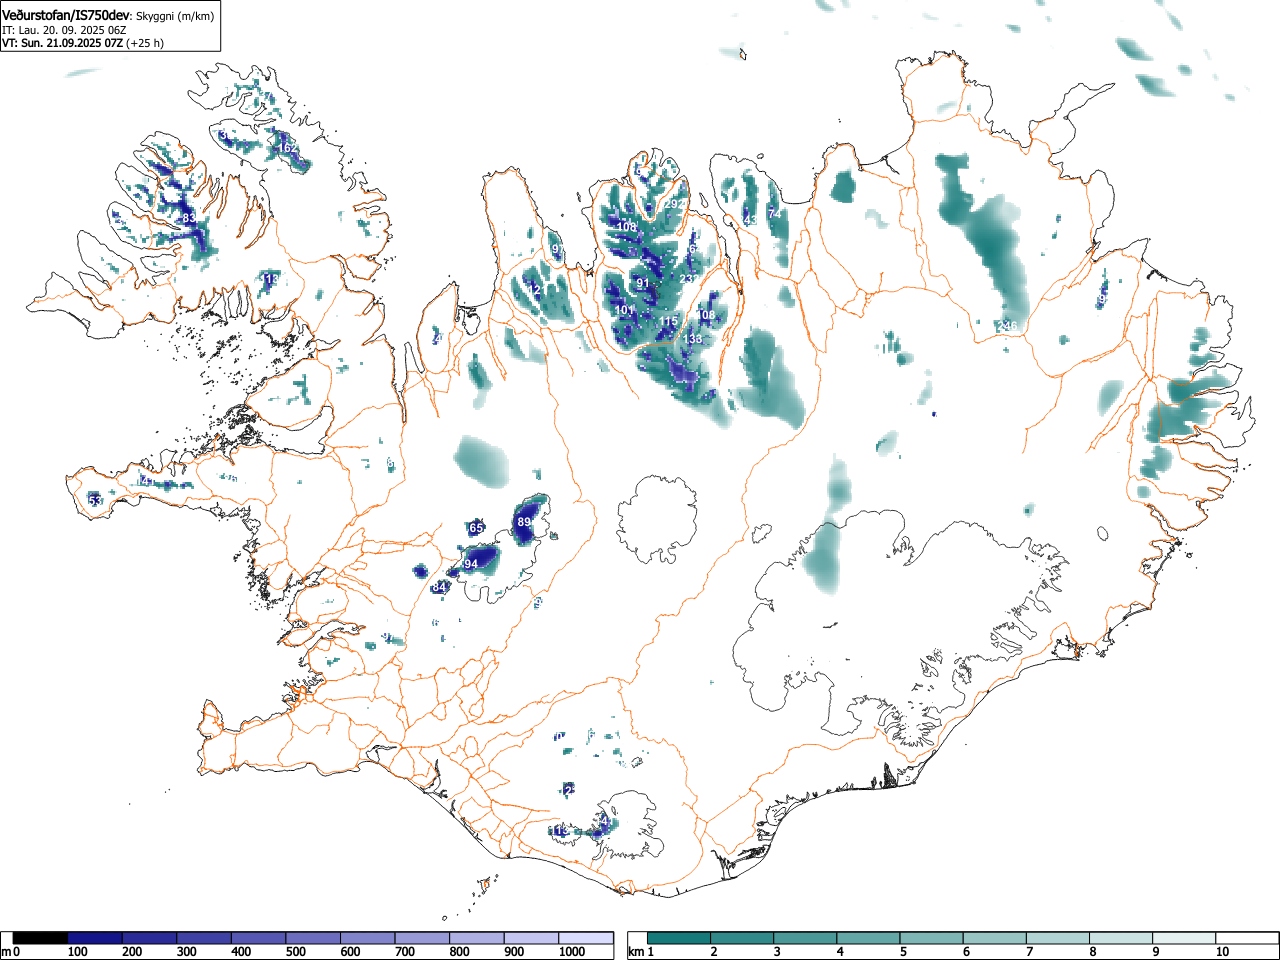Click the 7 tick label on km scale
Image resolution: width=1280 pixels, height=960 pixels.
click(1029, 952)
